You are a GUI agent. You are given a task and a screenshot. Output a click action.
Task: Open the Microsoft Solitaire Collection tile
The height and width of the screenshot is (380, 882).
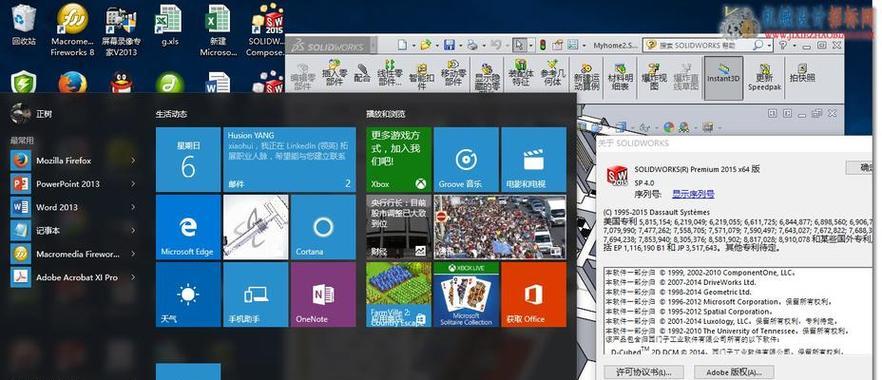click(466, 295)
